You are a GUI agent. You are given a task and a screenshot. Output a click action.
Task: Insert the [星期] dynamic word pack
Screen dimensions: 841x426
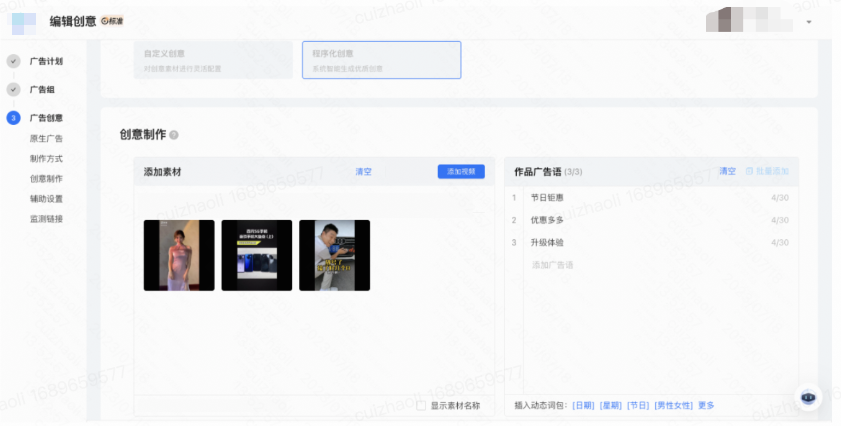tap(610, 406)
